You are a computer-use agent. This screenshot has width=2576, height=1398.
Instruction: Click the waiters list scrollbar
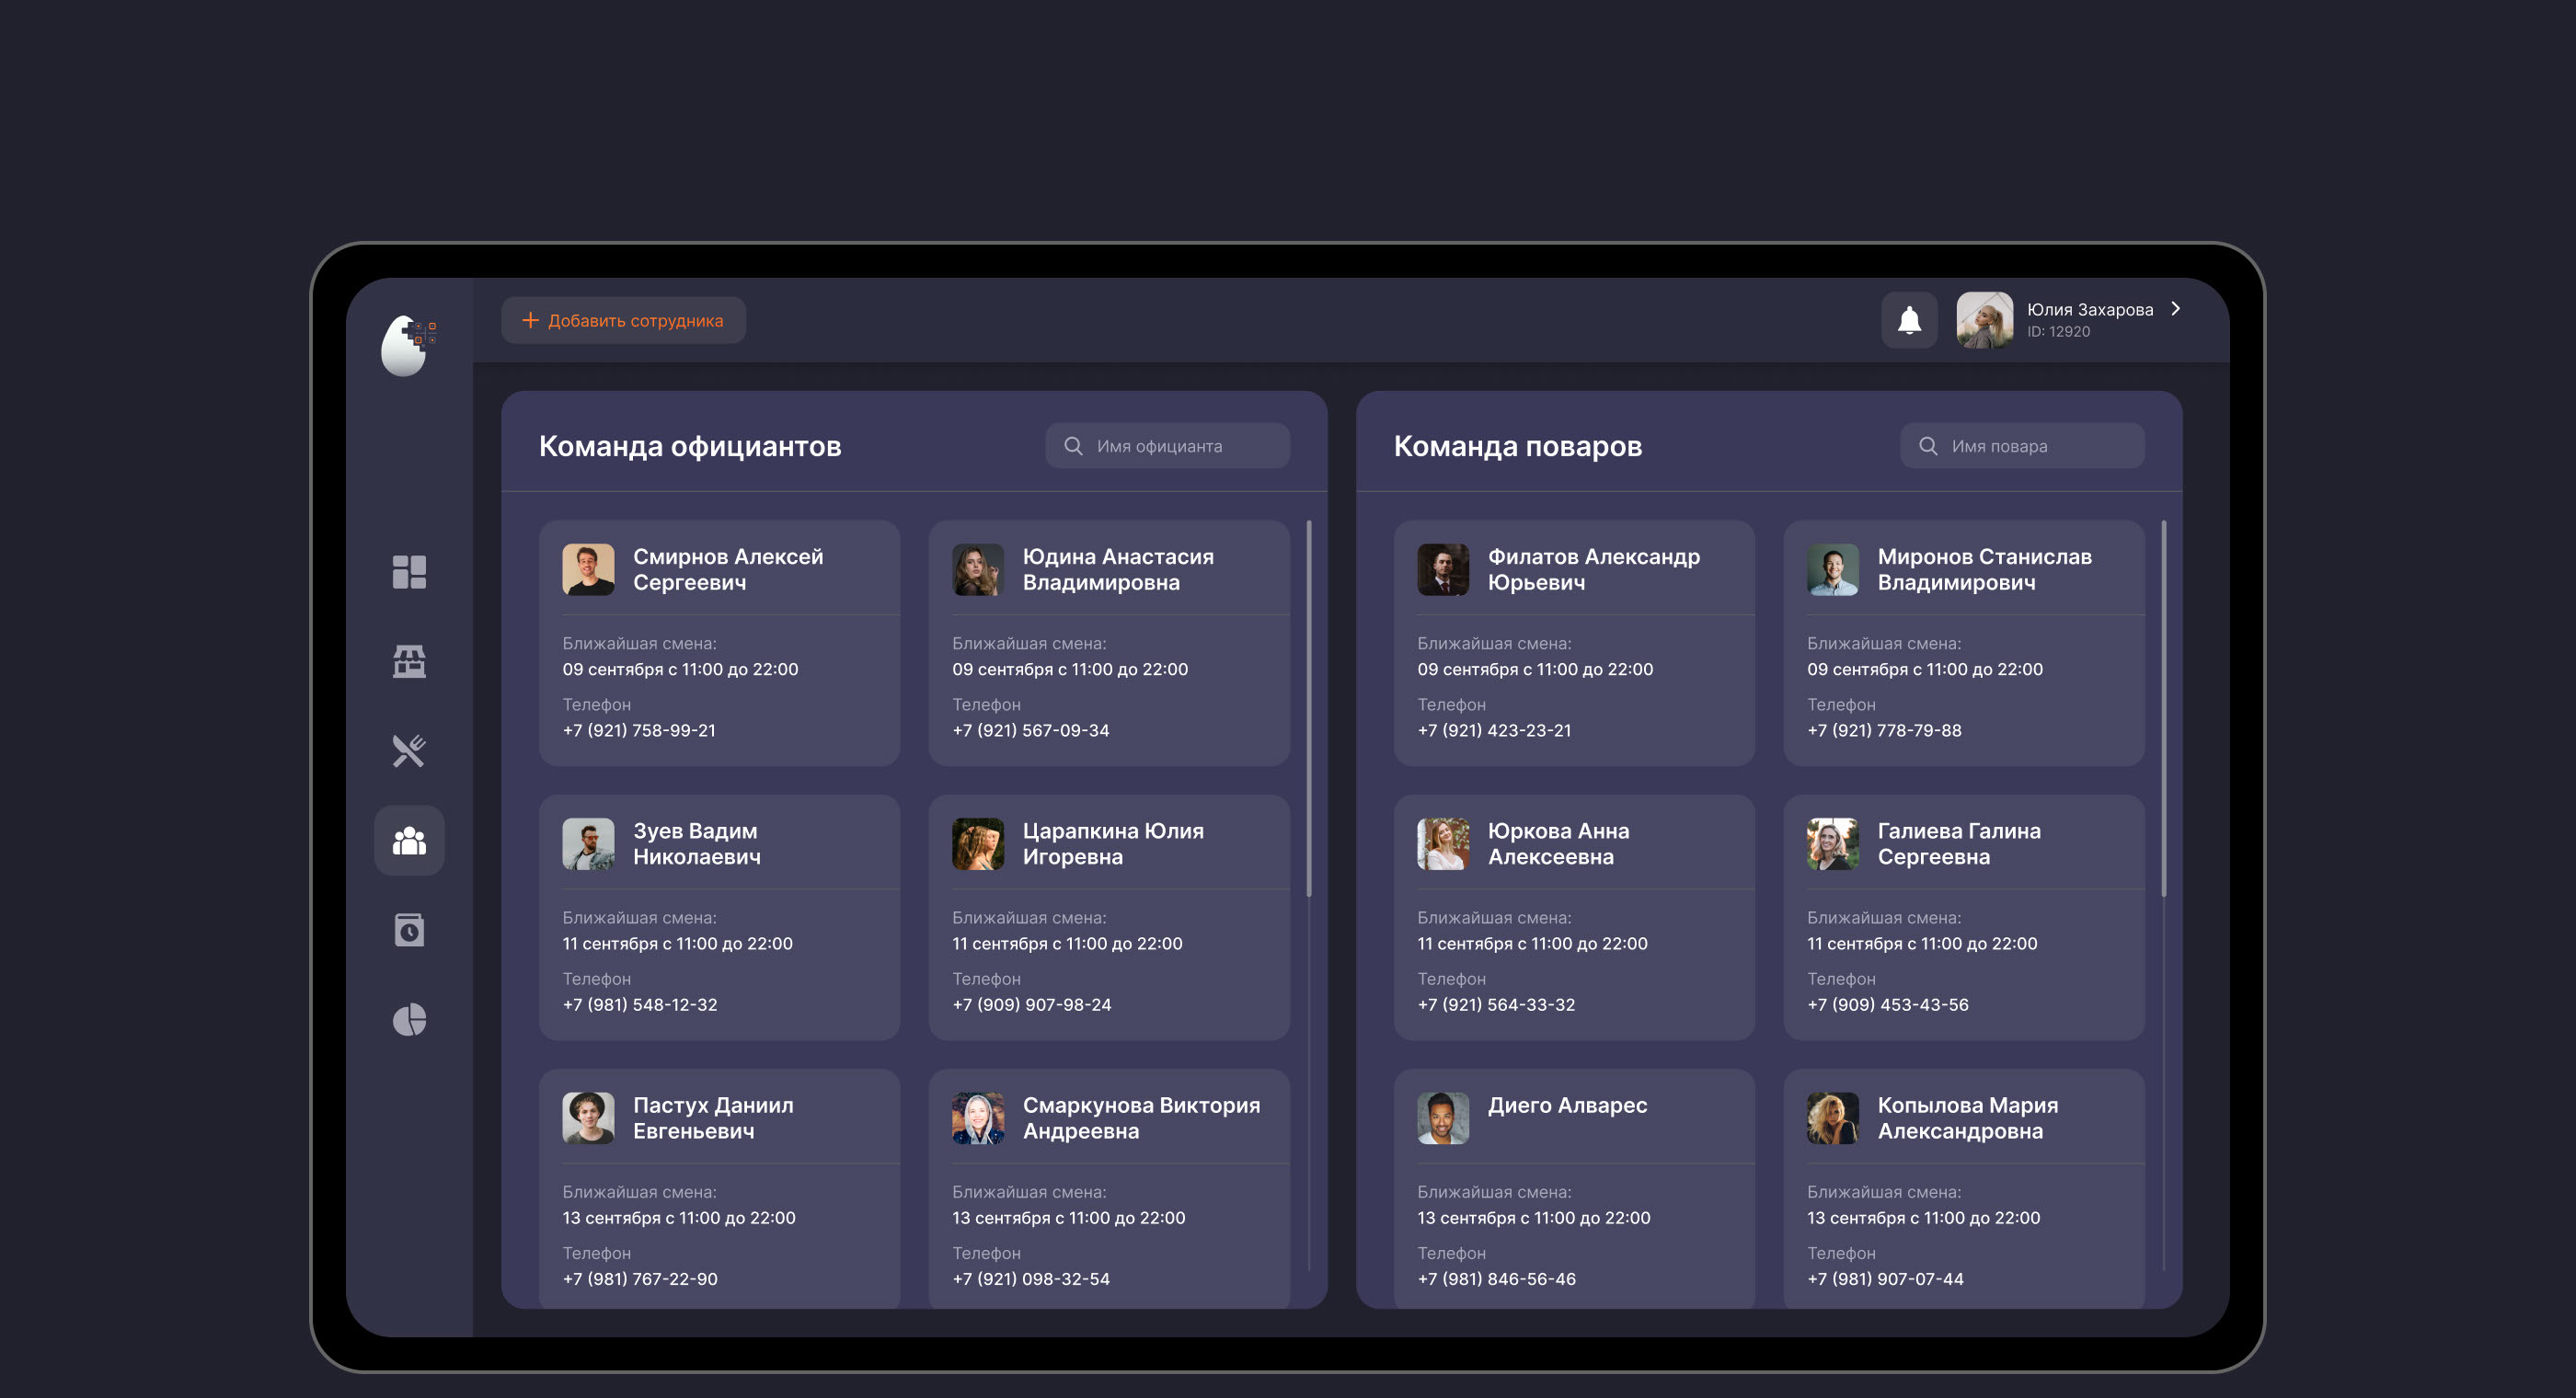1308,708
